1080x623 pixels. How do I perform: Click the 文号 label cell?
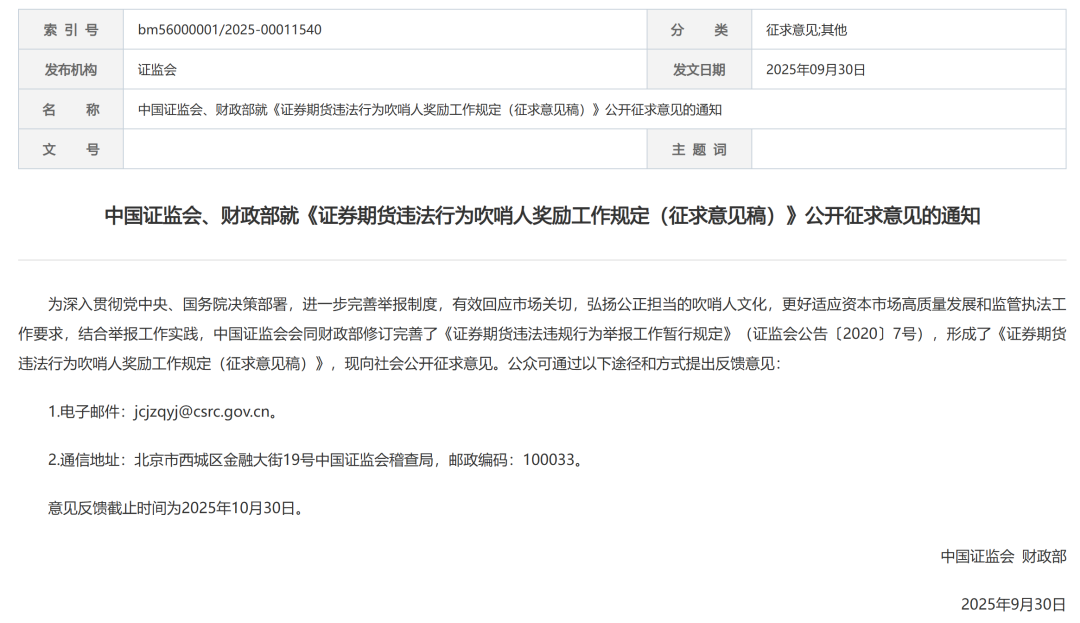point(71,149)
